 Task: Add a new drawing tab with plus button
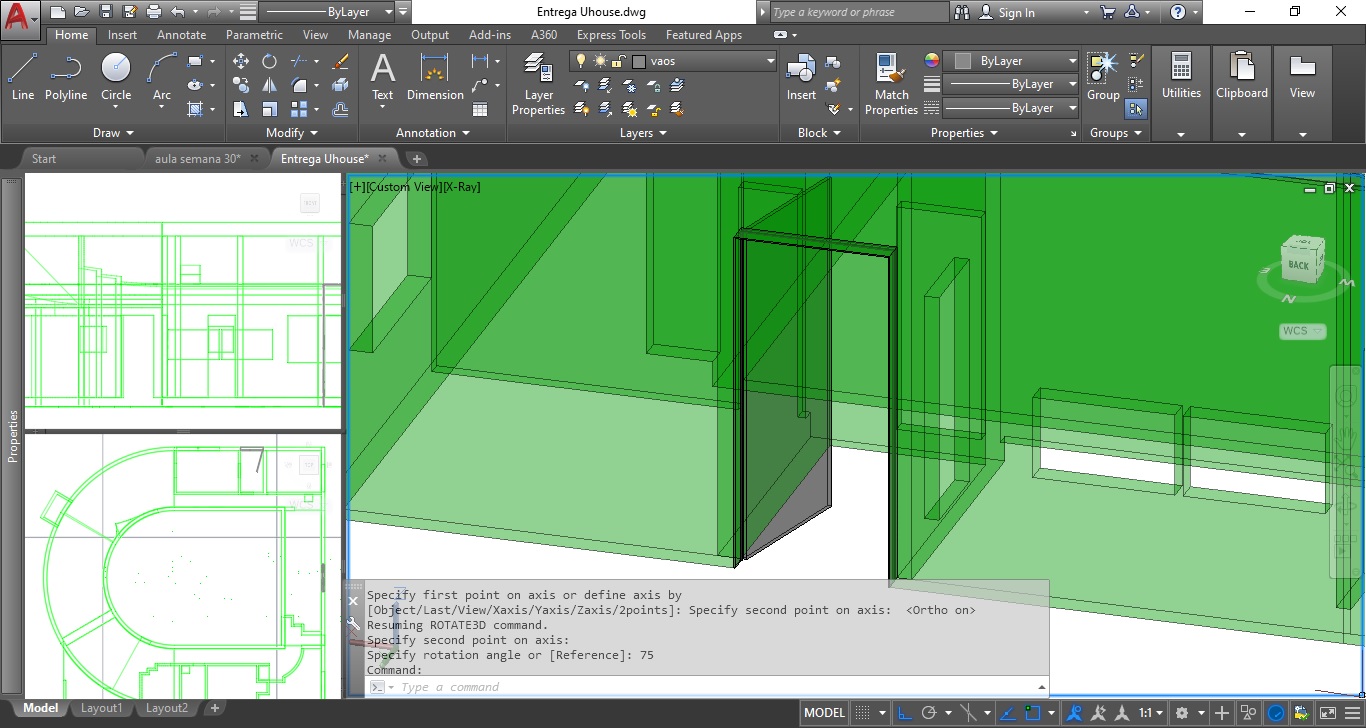(417, 158)
